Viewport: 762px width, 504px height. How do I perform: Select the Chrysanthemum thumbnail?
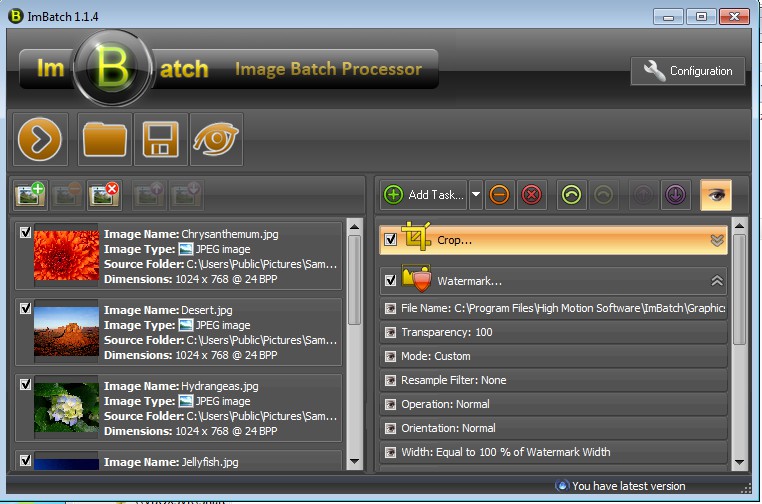point(67,255)
